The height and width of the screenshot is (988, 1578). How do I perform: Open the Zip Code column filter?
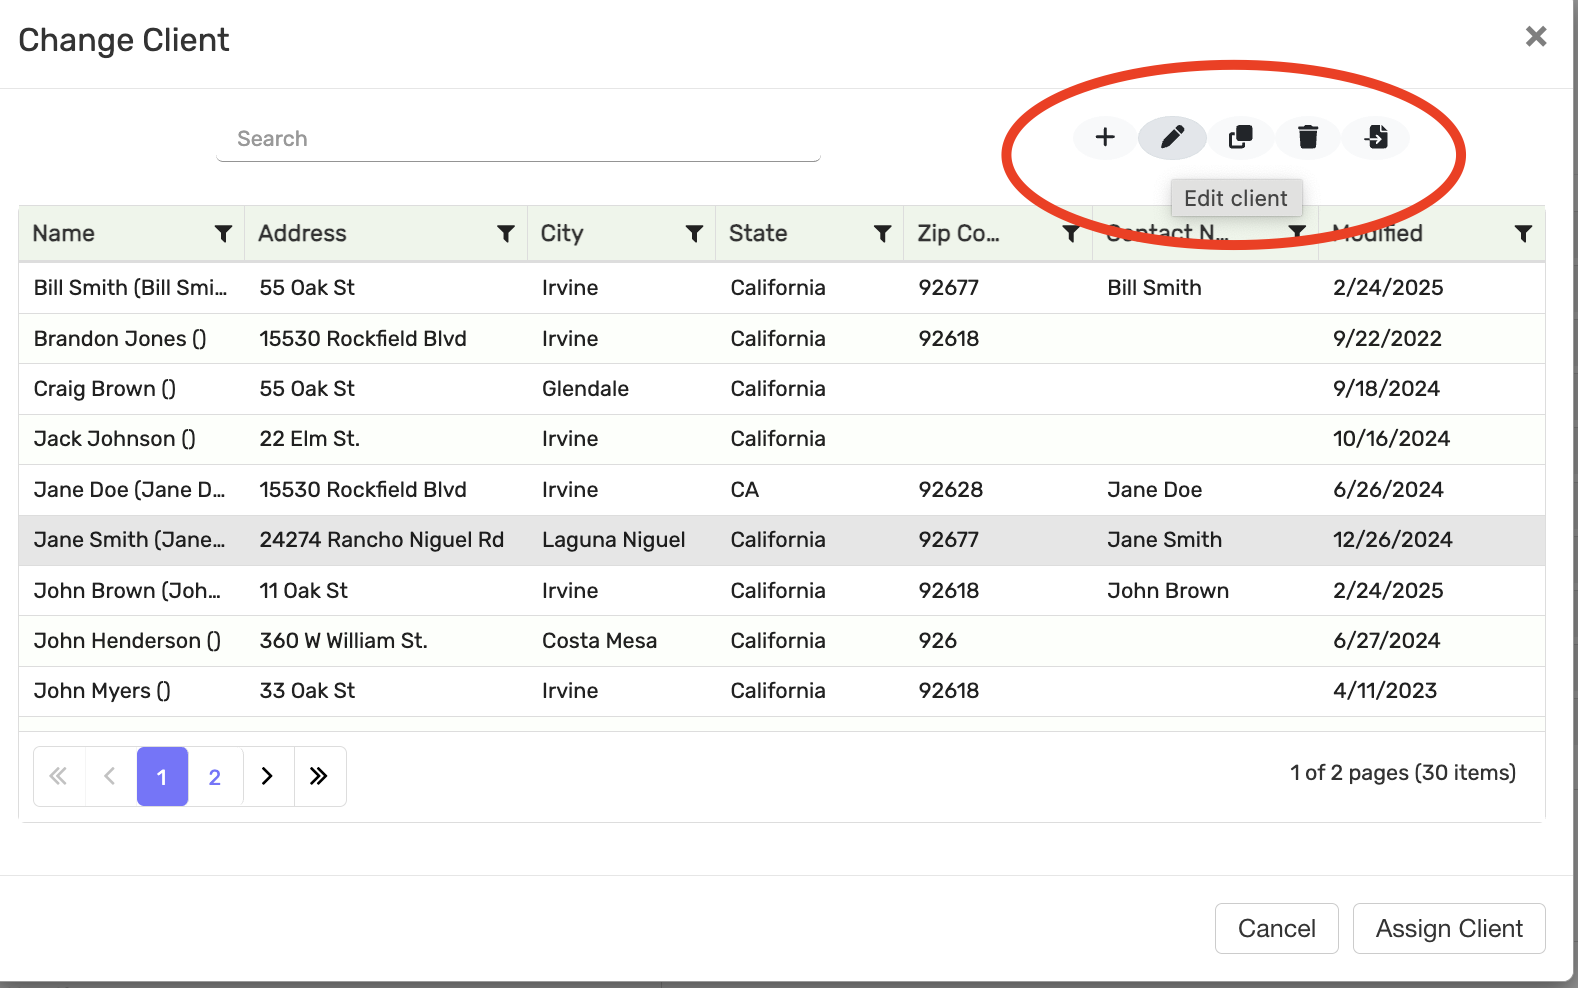pos(1070,234)
